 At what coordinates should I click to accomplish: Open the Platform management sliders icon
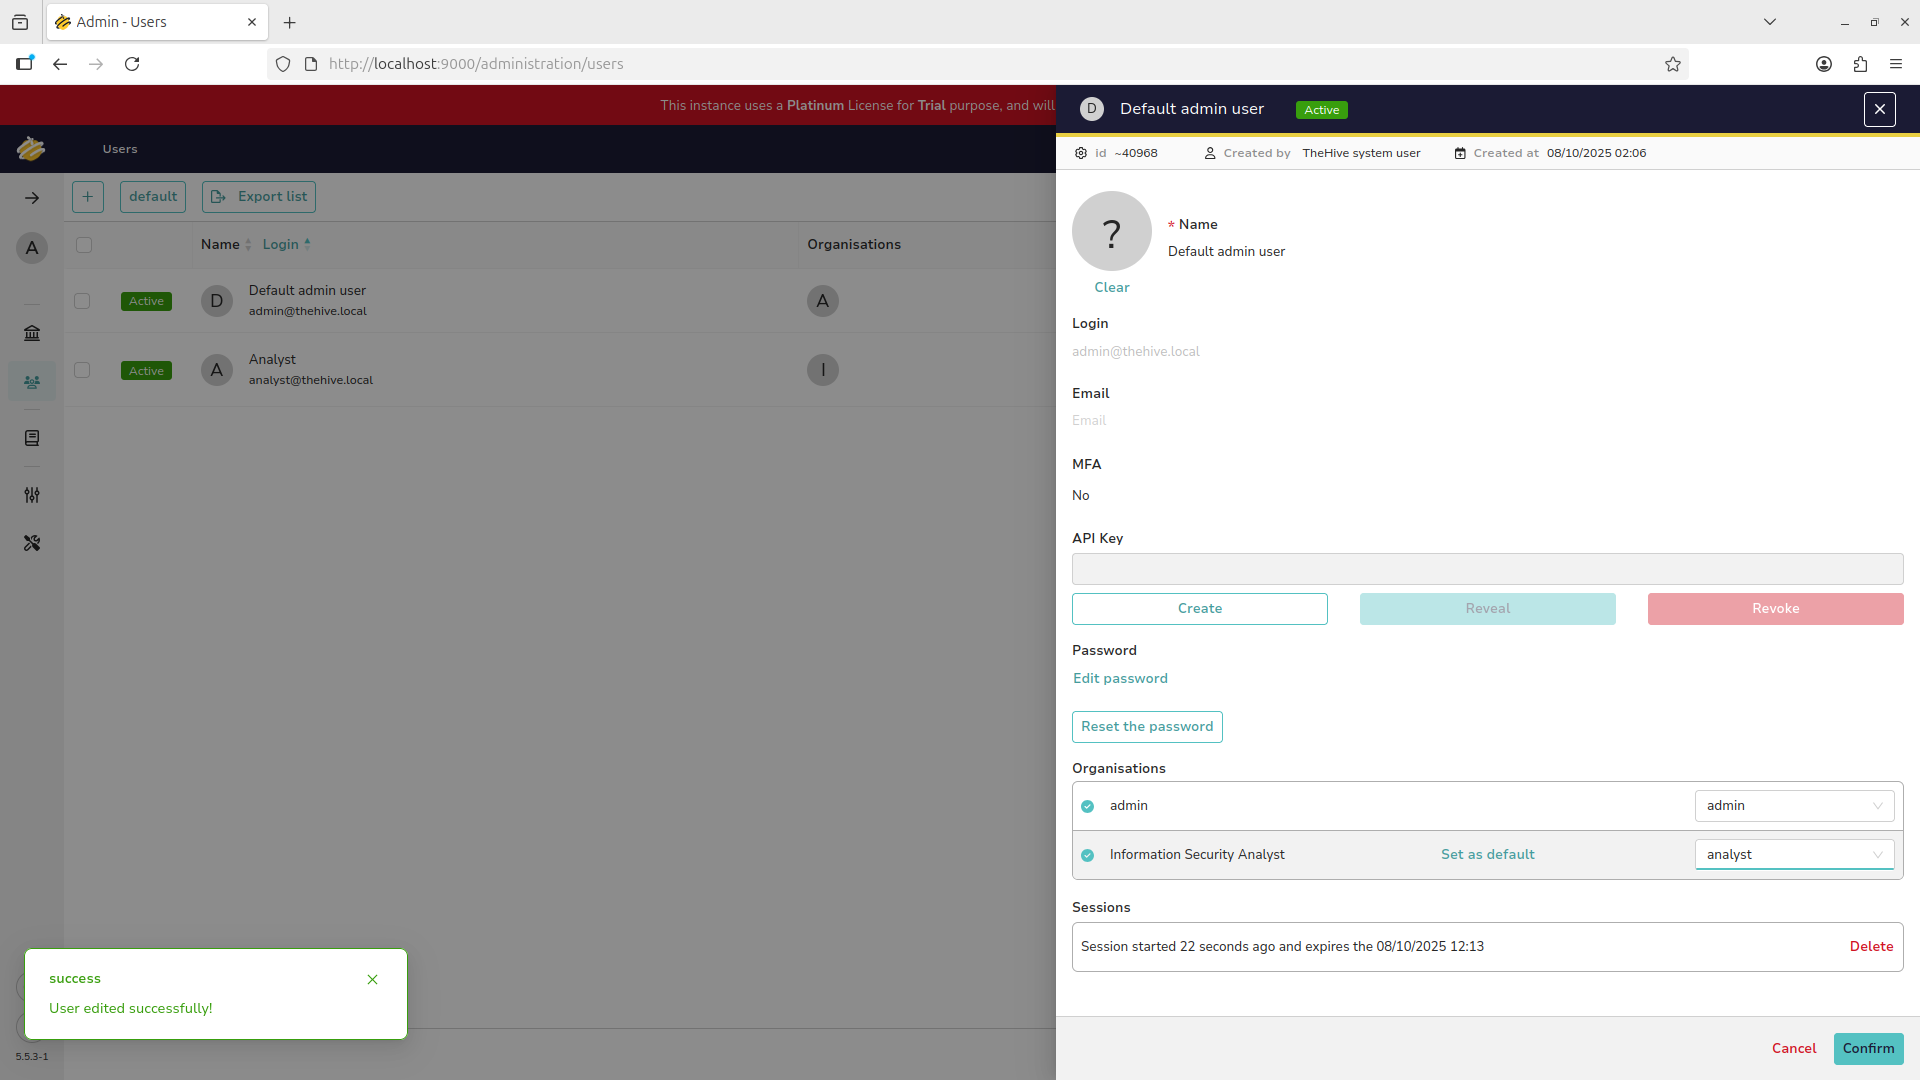click(x=32, y=495)
